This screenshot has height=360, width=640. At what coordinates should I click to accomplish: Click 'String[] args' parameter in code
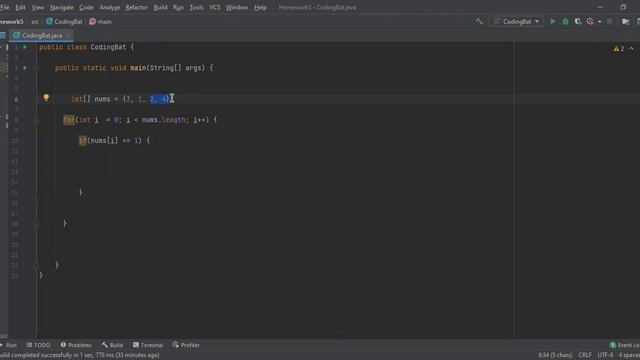coord(177,68)
